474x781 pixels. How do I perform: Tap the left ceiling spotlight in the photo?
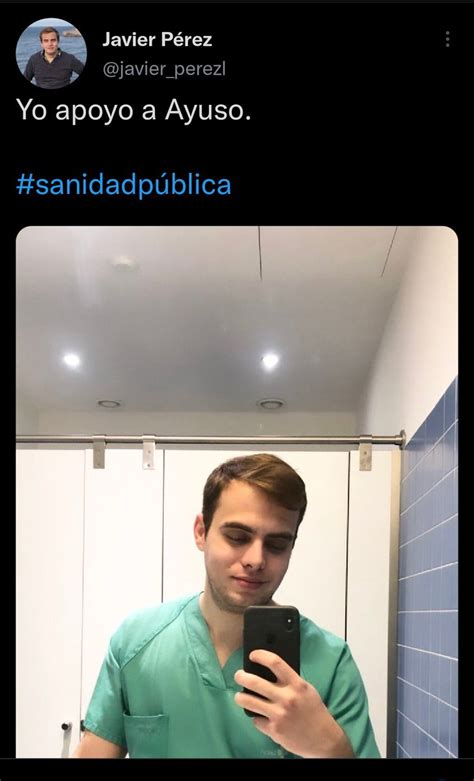[x=72, y=360]
